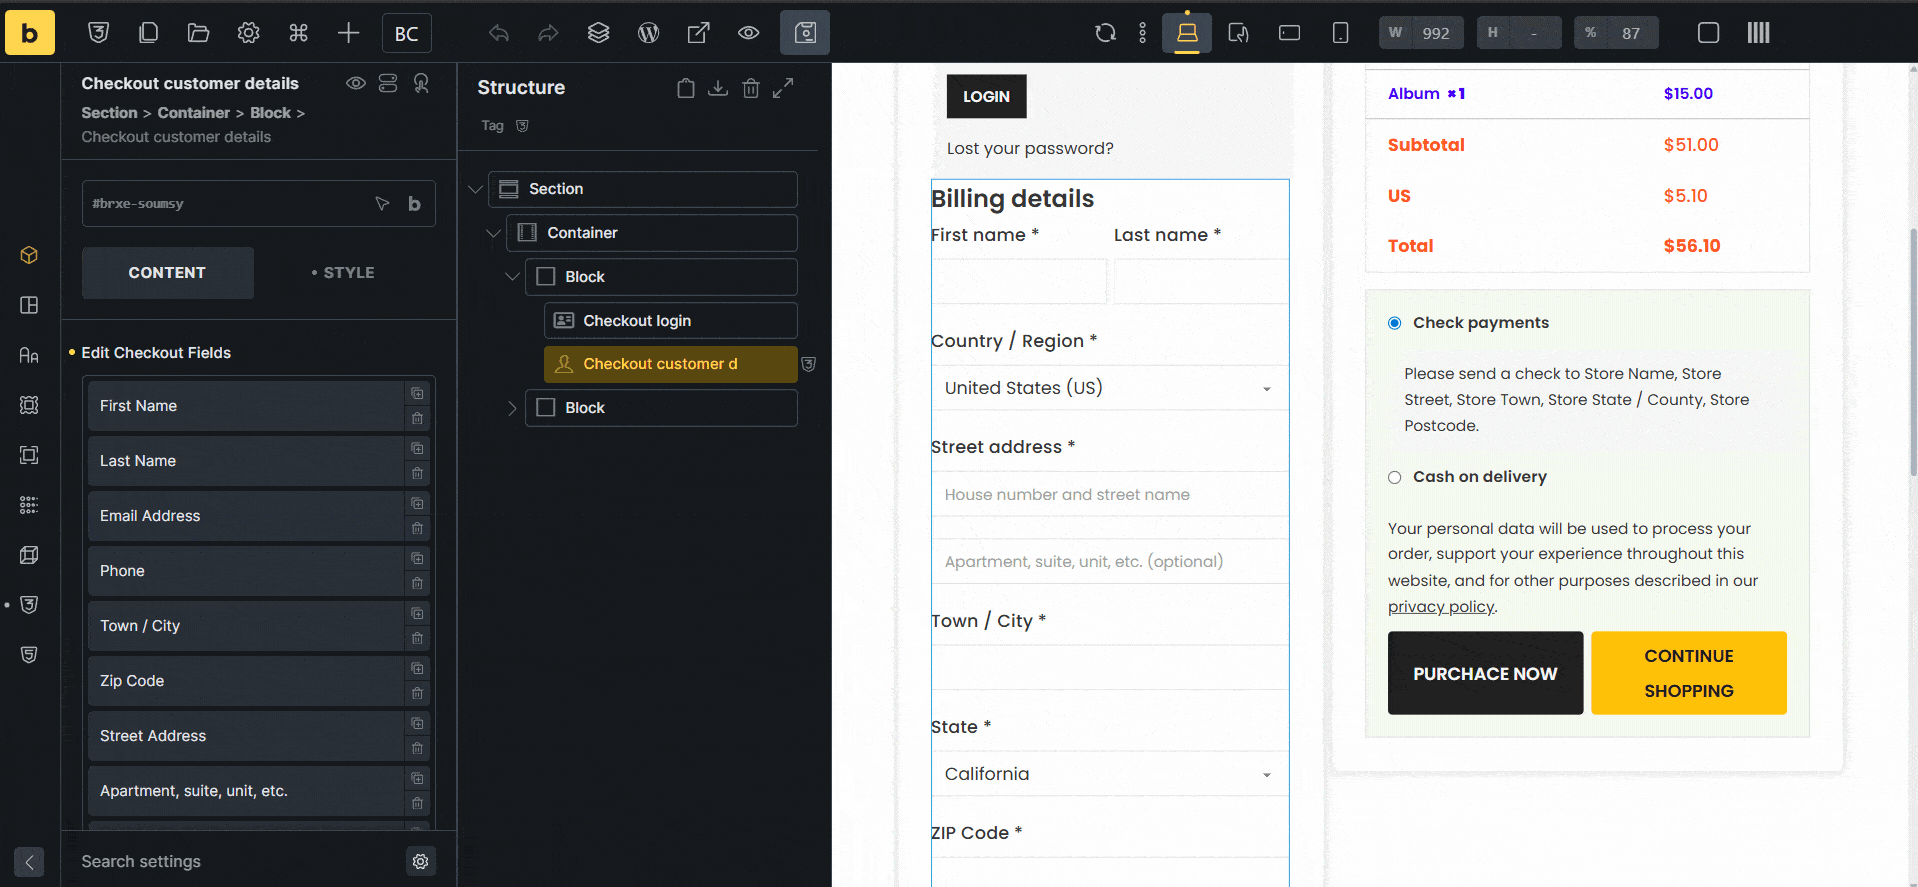1918x887 pixels.
Task: Switch to the tablet touch breakpoint
Action: [1238, 33]
